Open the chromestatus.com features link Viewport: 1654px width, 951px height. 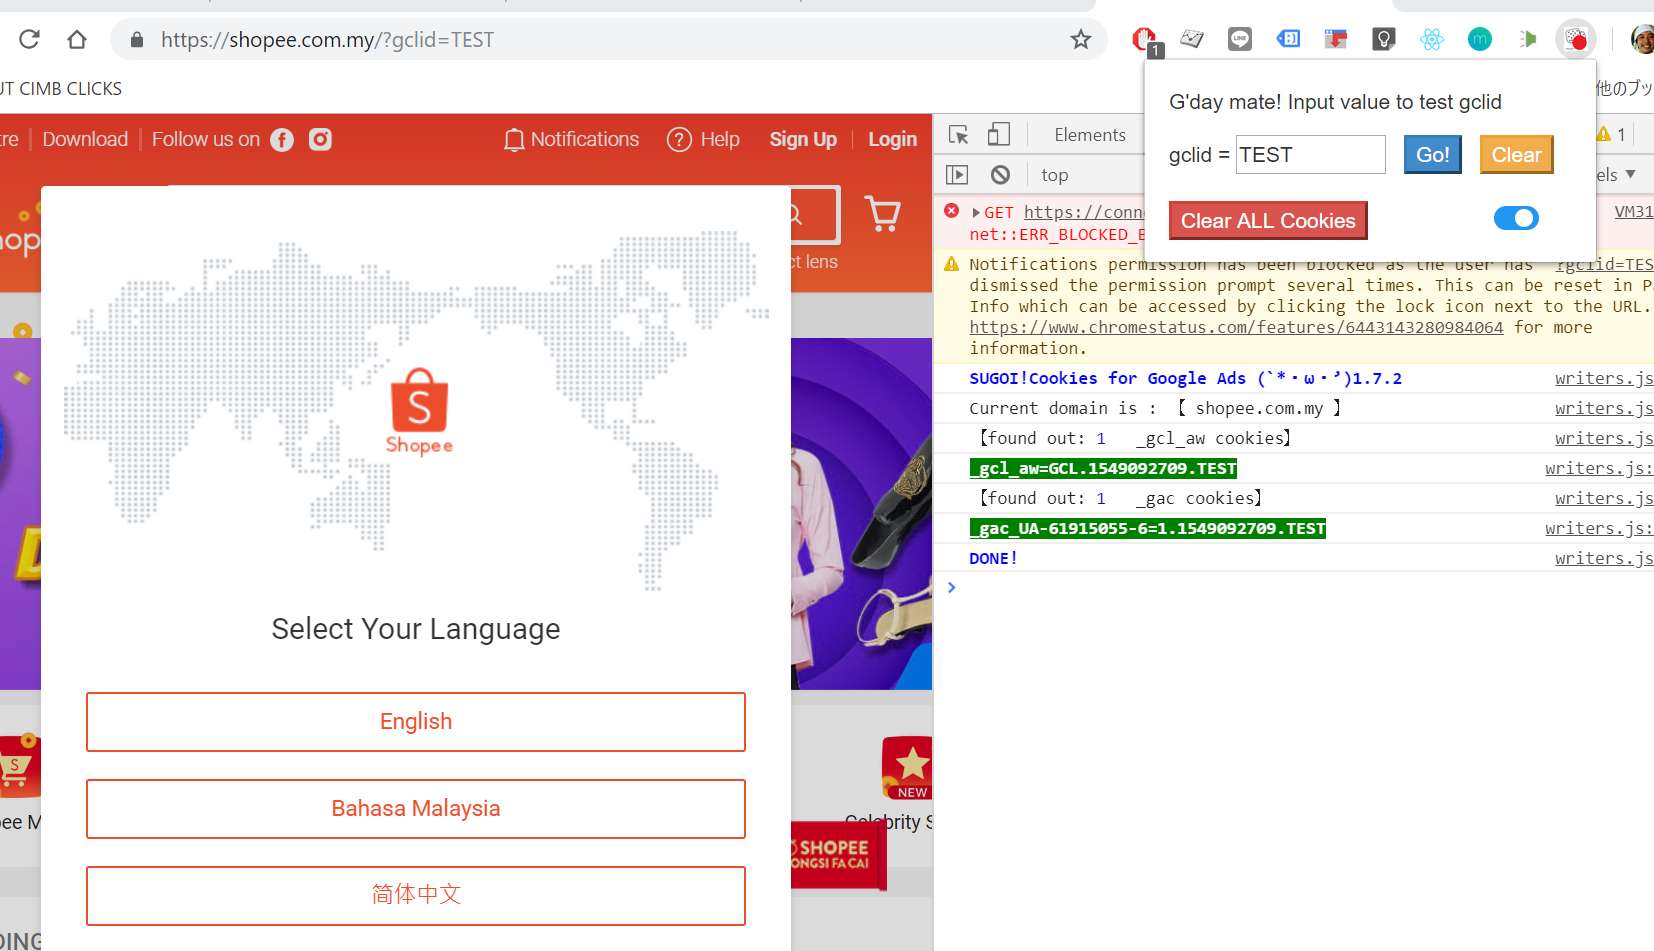(1236, 328)
